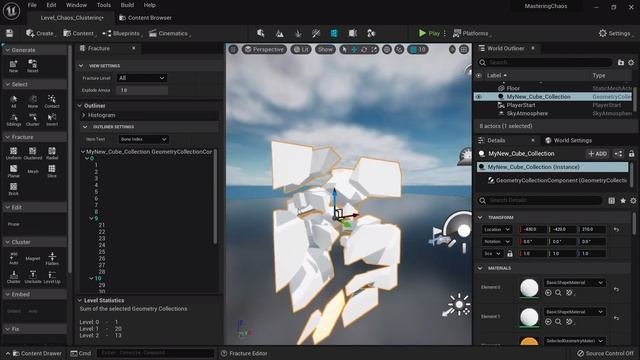Collapse the Transform section in Details
The height and width of the screenshot is (360, 640).
(480, 218)
